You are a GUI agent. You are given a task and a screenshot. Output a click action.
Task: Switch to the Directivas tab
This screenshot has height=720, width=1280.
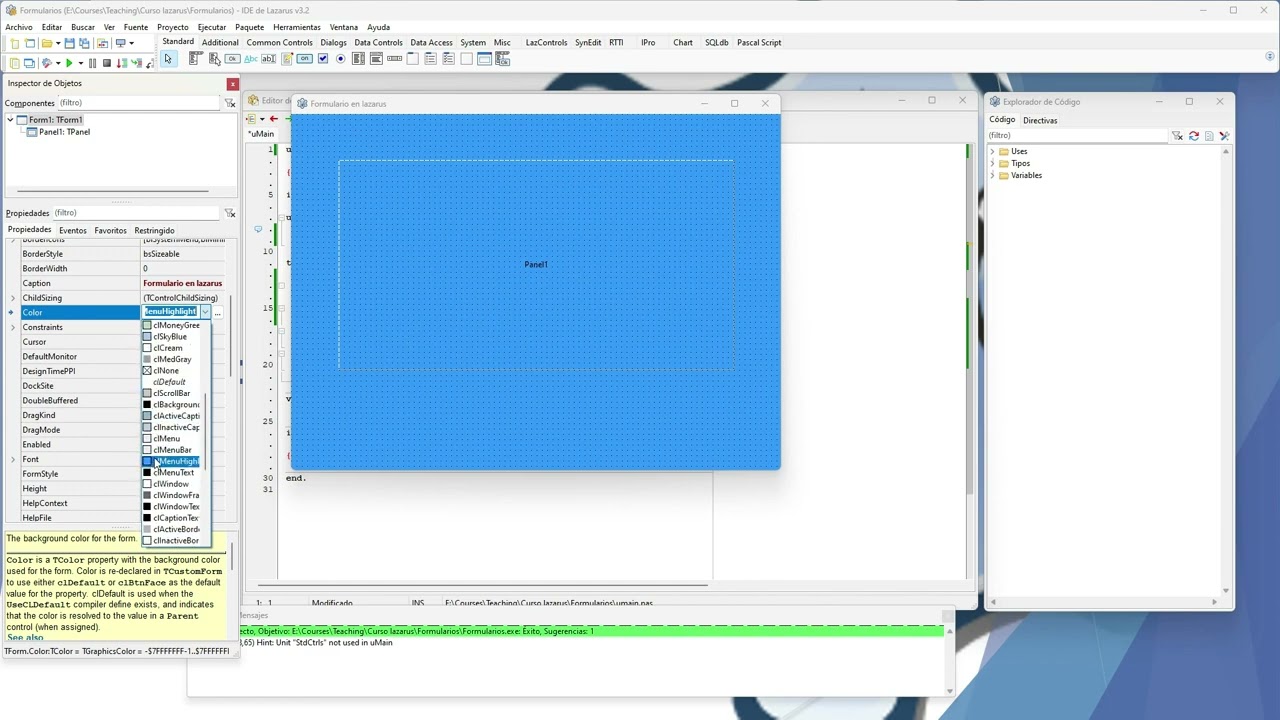point(1040,120)
